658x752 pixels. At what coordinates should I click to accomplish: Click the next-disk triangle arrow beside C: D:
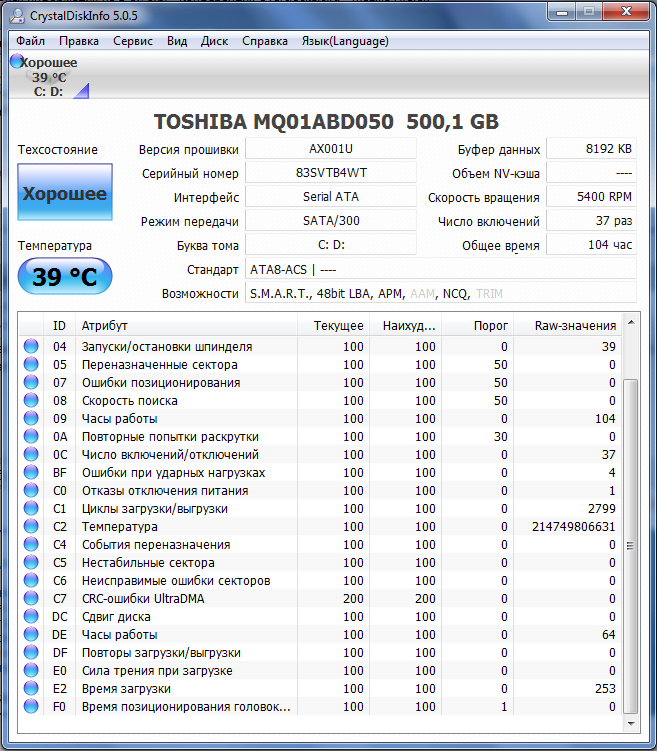pos(82,91)
